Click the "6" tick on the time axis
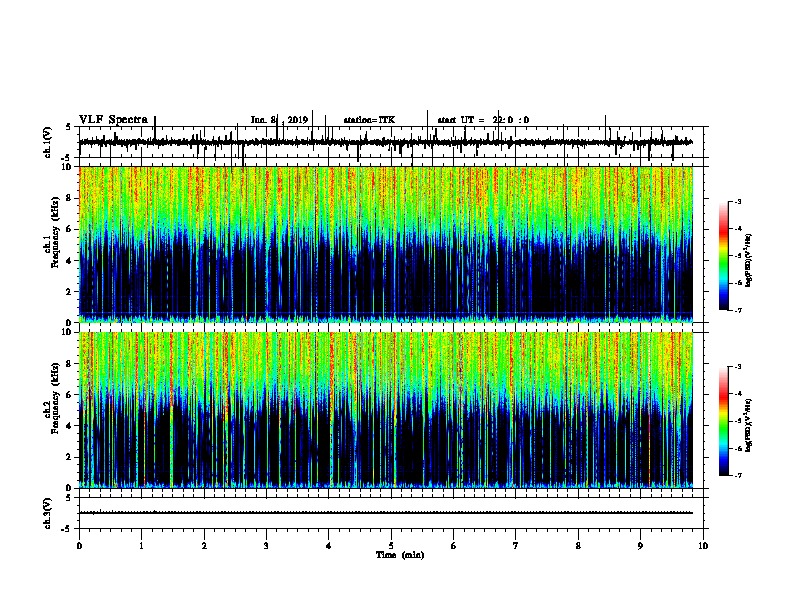 tap(454, 546)
